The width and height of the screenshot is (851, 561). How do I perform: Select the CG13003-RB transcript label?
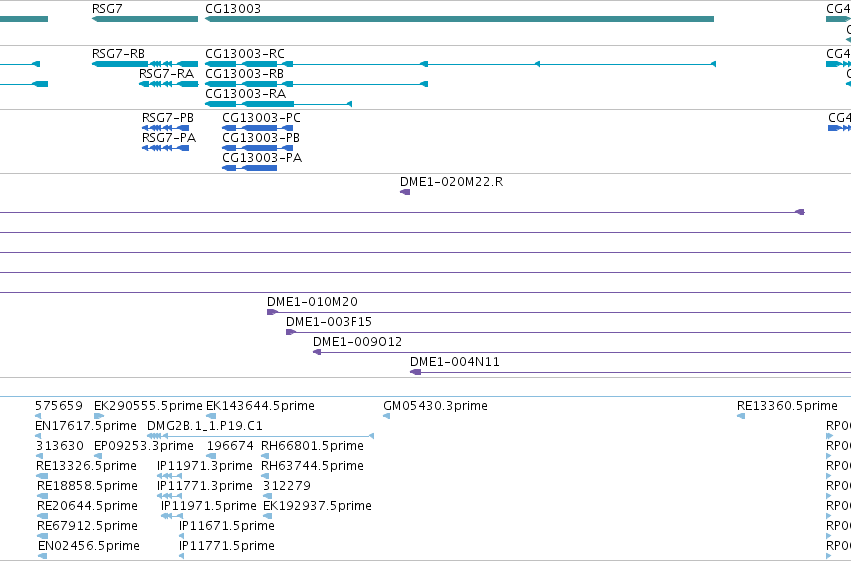point(244,74)
